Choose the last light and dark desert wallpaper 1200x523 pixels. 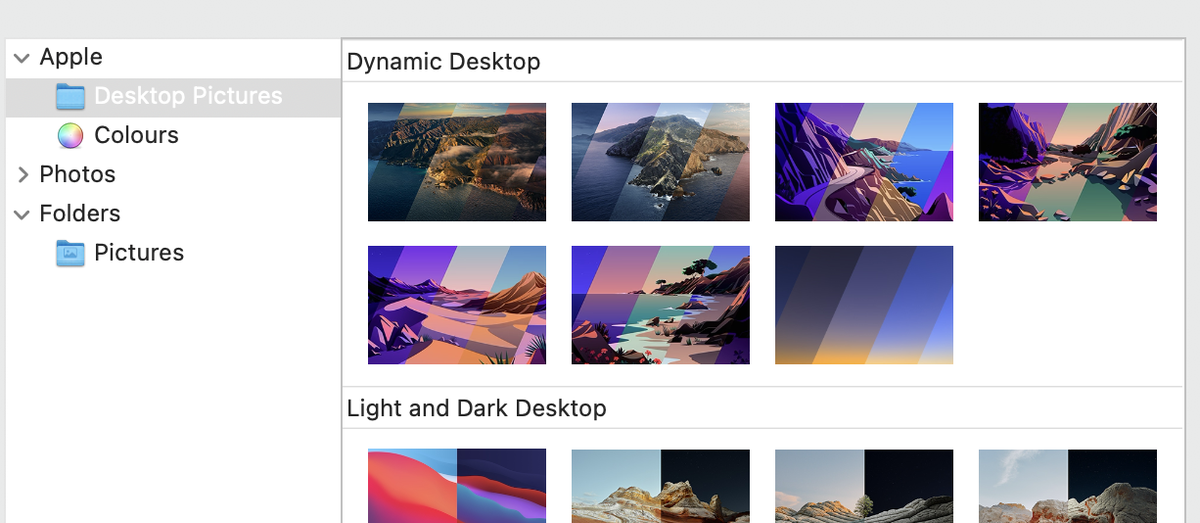point(1068,486)
